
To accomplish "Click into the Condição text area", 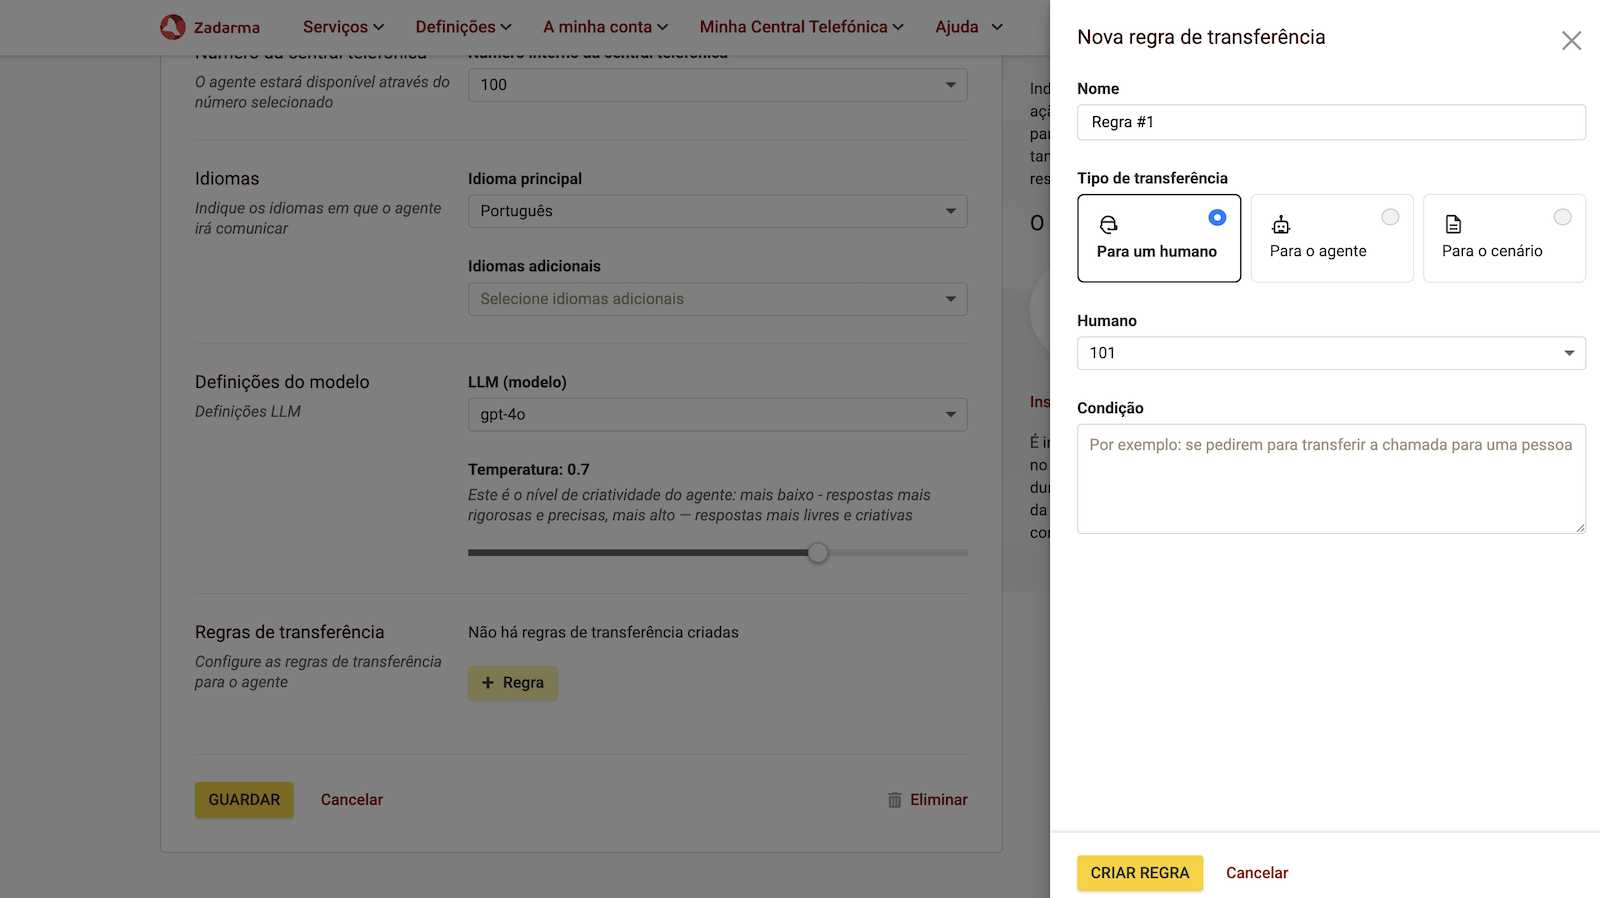I will tap(1330, 479).
